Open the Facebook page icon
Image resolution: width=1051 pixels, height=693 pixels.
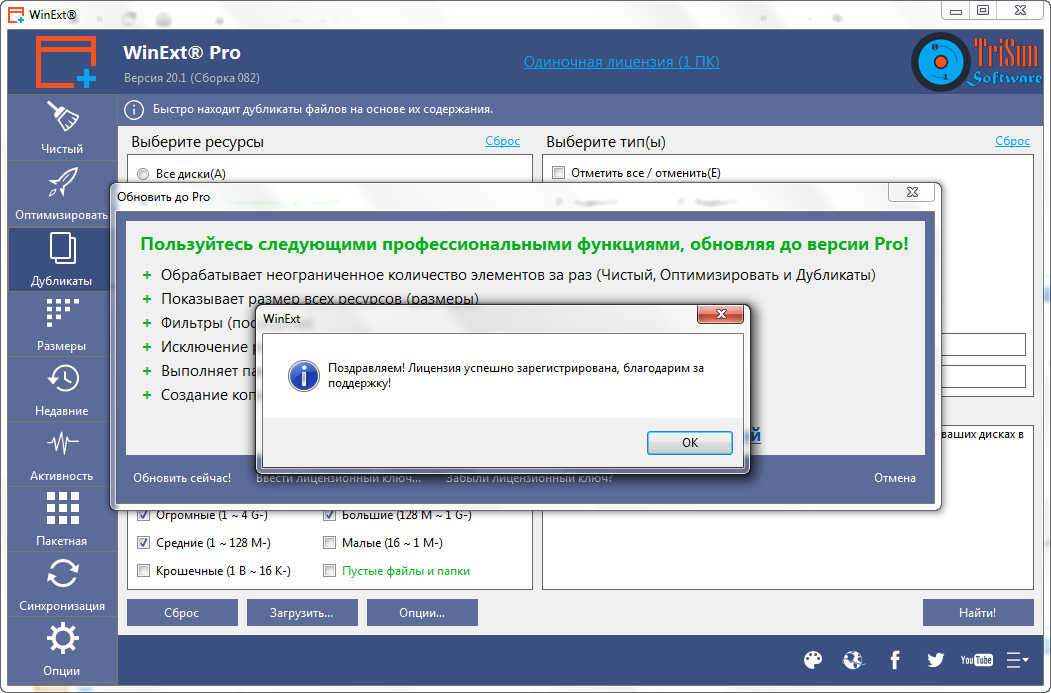(x=895, y=660)
